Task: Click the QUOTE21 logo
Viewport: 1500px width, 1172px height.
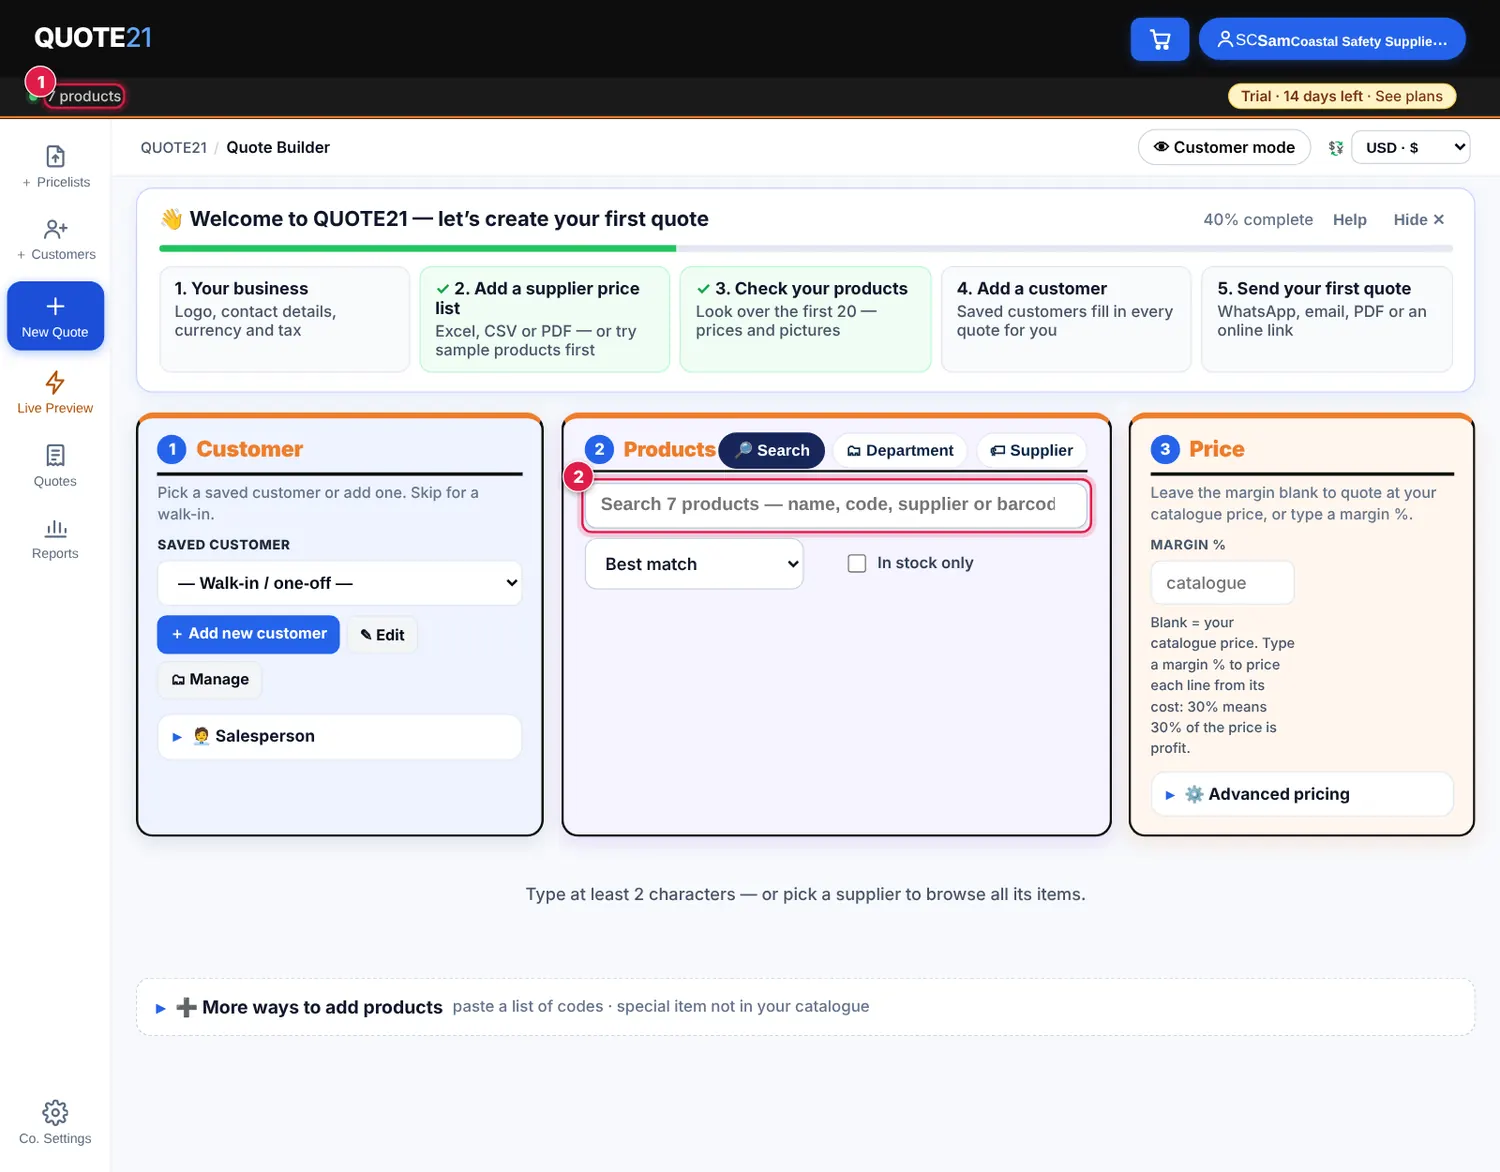Action: tap(93, 38)
